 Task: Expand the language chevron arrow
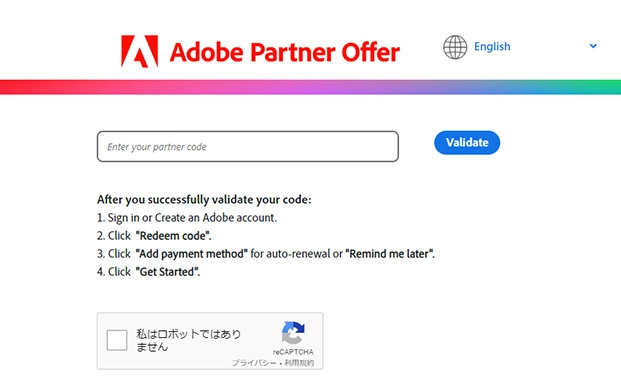coord(593,46)
